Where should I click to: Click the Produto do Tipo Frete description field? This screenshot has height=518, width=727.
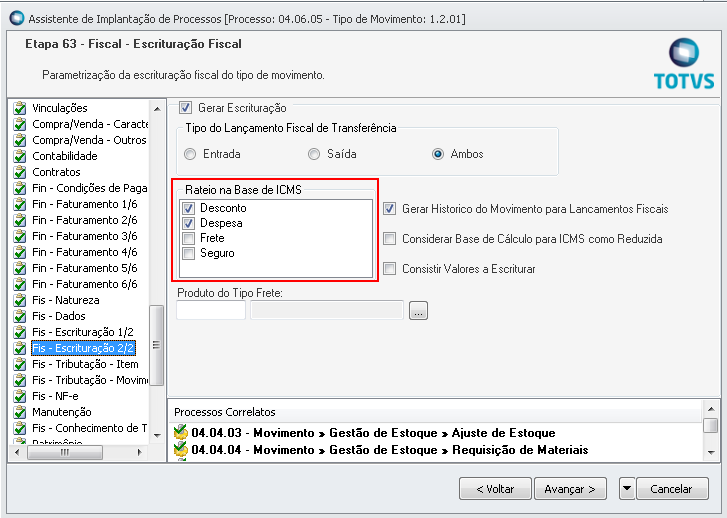click(x=327, y=310)
